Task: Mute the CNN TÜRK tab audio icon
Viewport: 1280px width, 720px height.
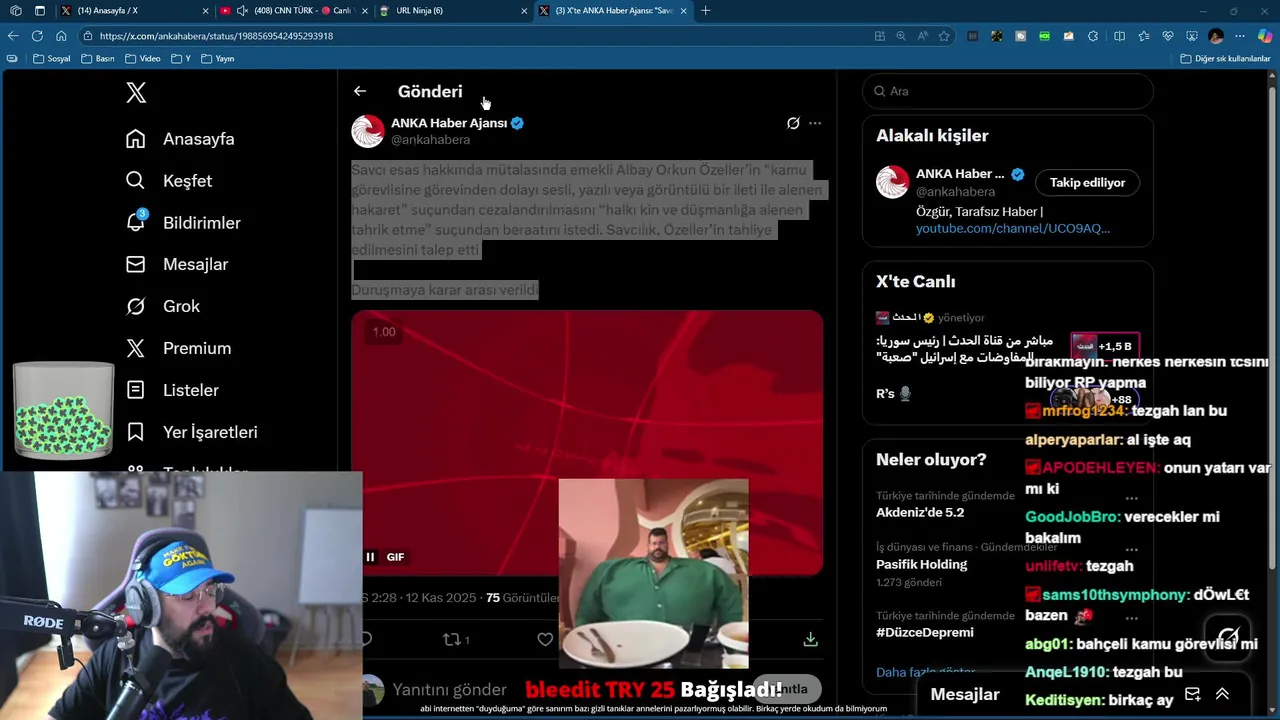Action: (x=242, y=11)
